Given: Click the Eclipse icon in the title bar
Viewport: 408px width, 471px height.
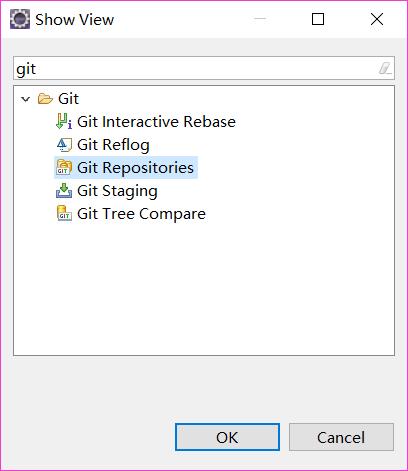Looking at the screenshot, I should 20,19.
